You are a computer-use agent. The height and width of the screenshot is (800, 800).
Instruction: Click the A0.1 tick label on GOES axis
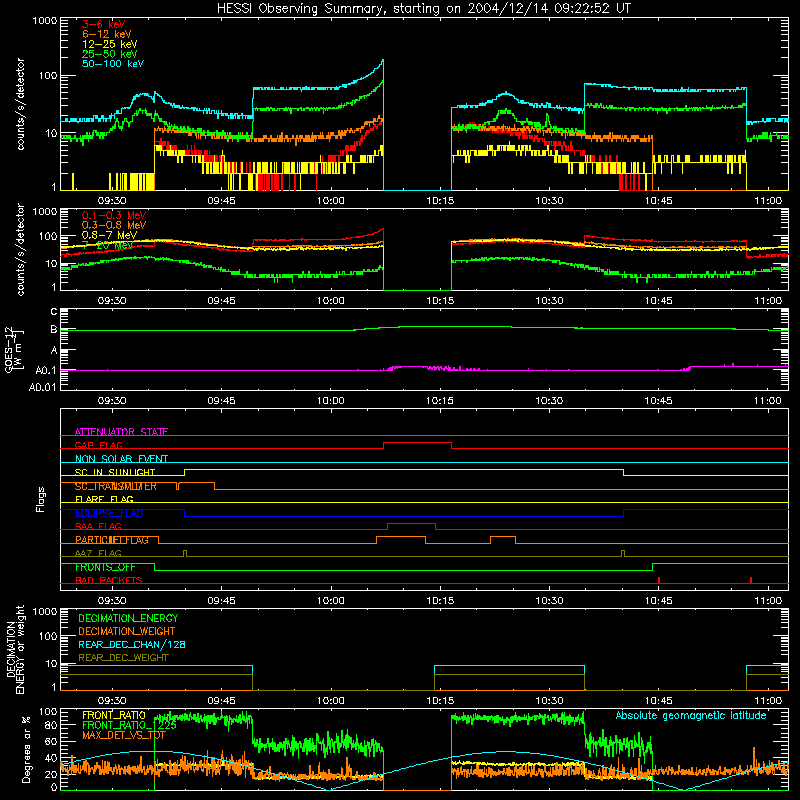coord(46,371)
